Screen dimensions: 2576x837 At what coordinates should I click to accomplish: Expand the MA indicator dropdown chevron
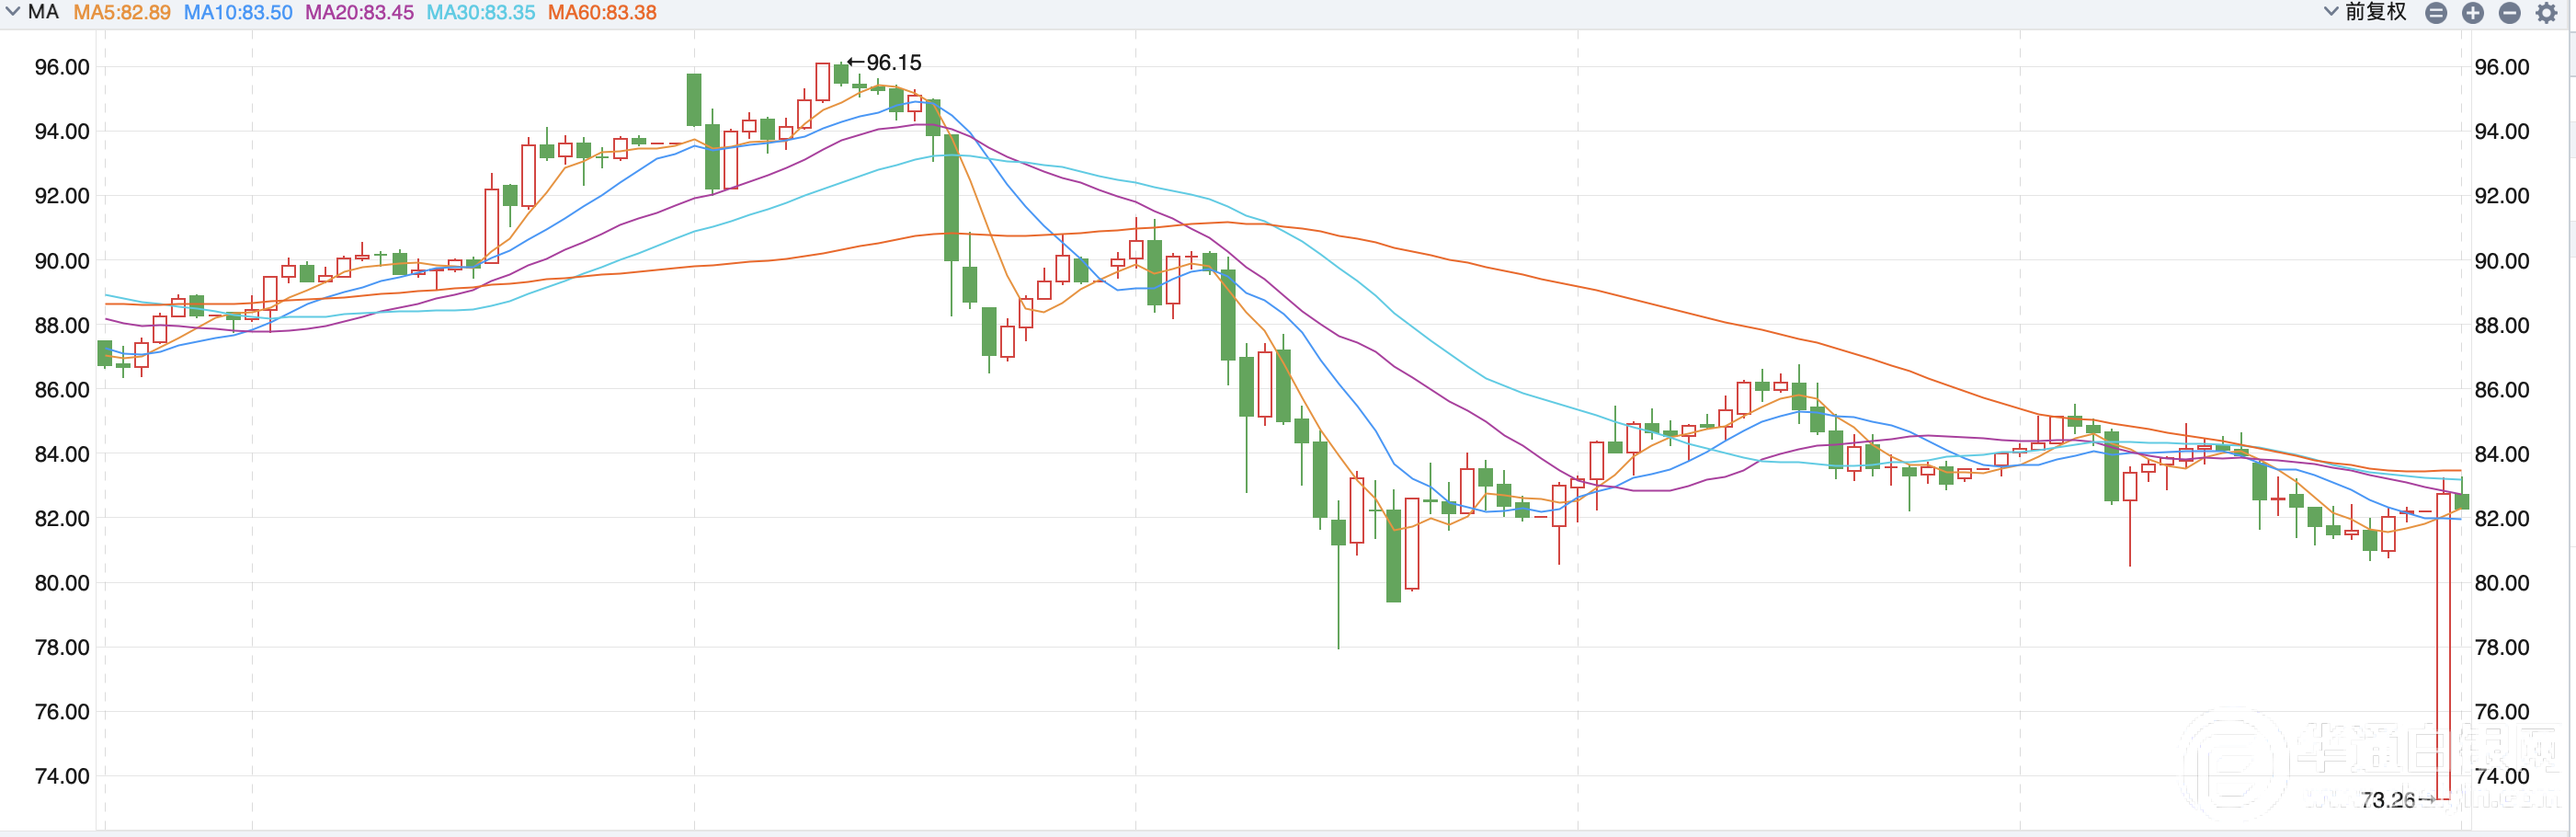coord(13,12)
